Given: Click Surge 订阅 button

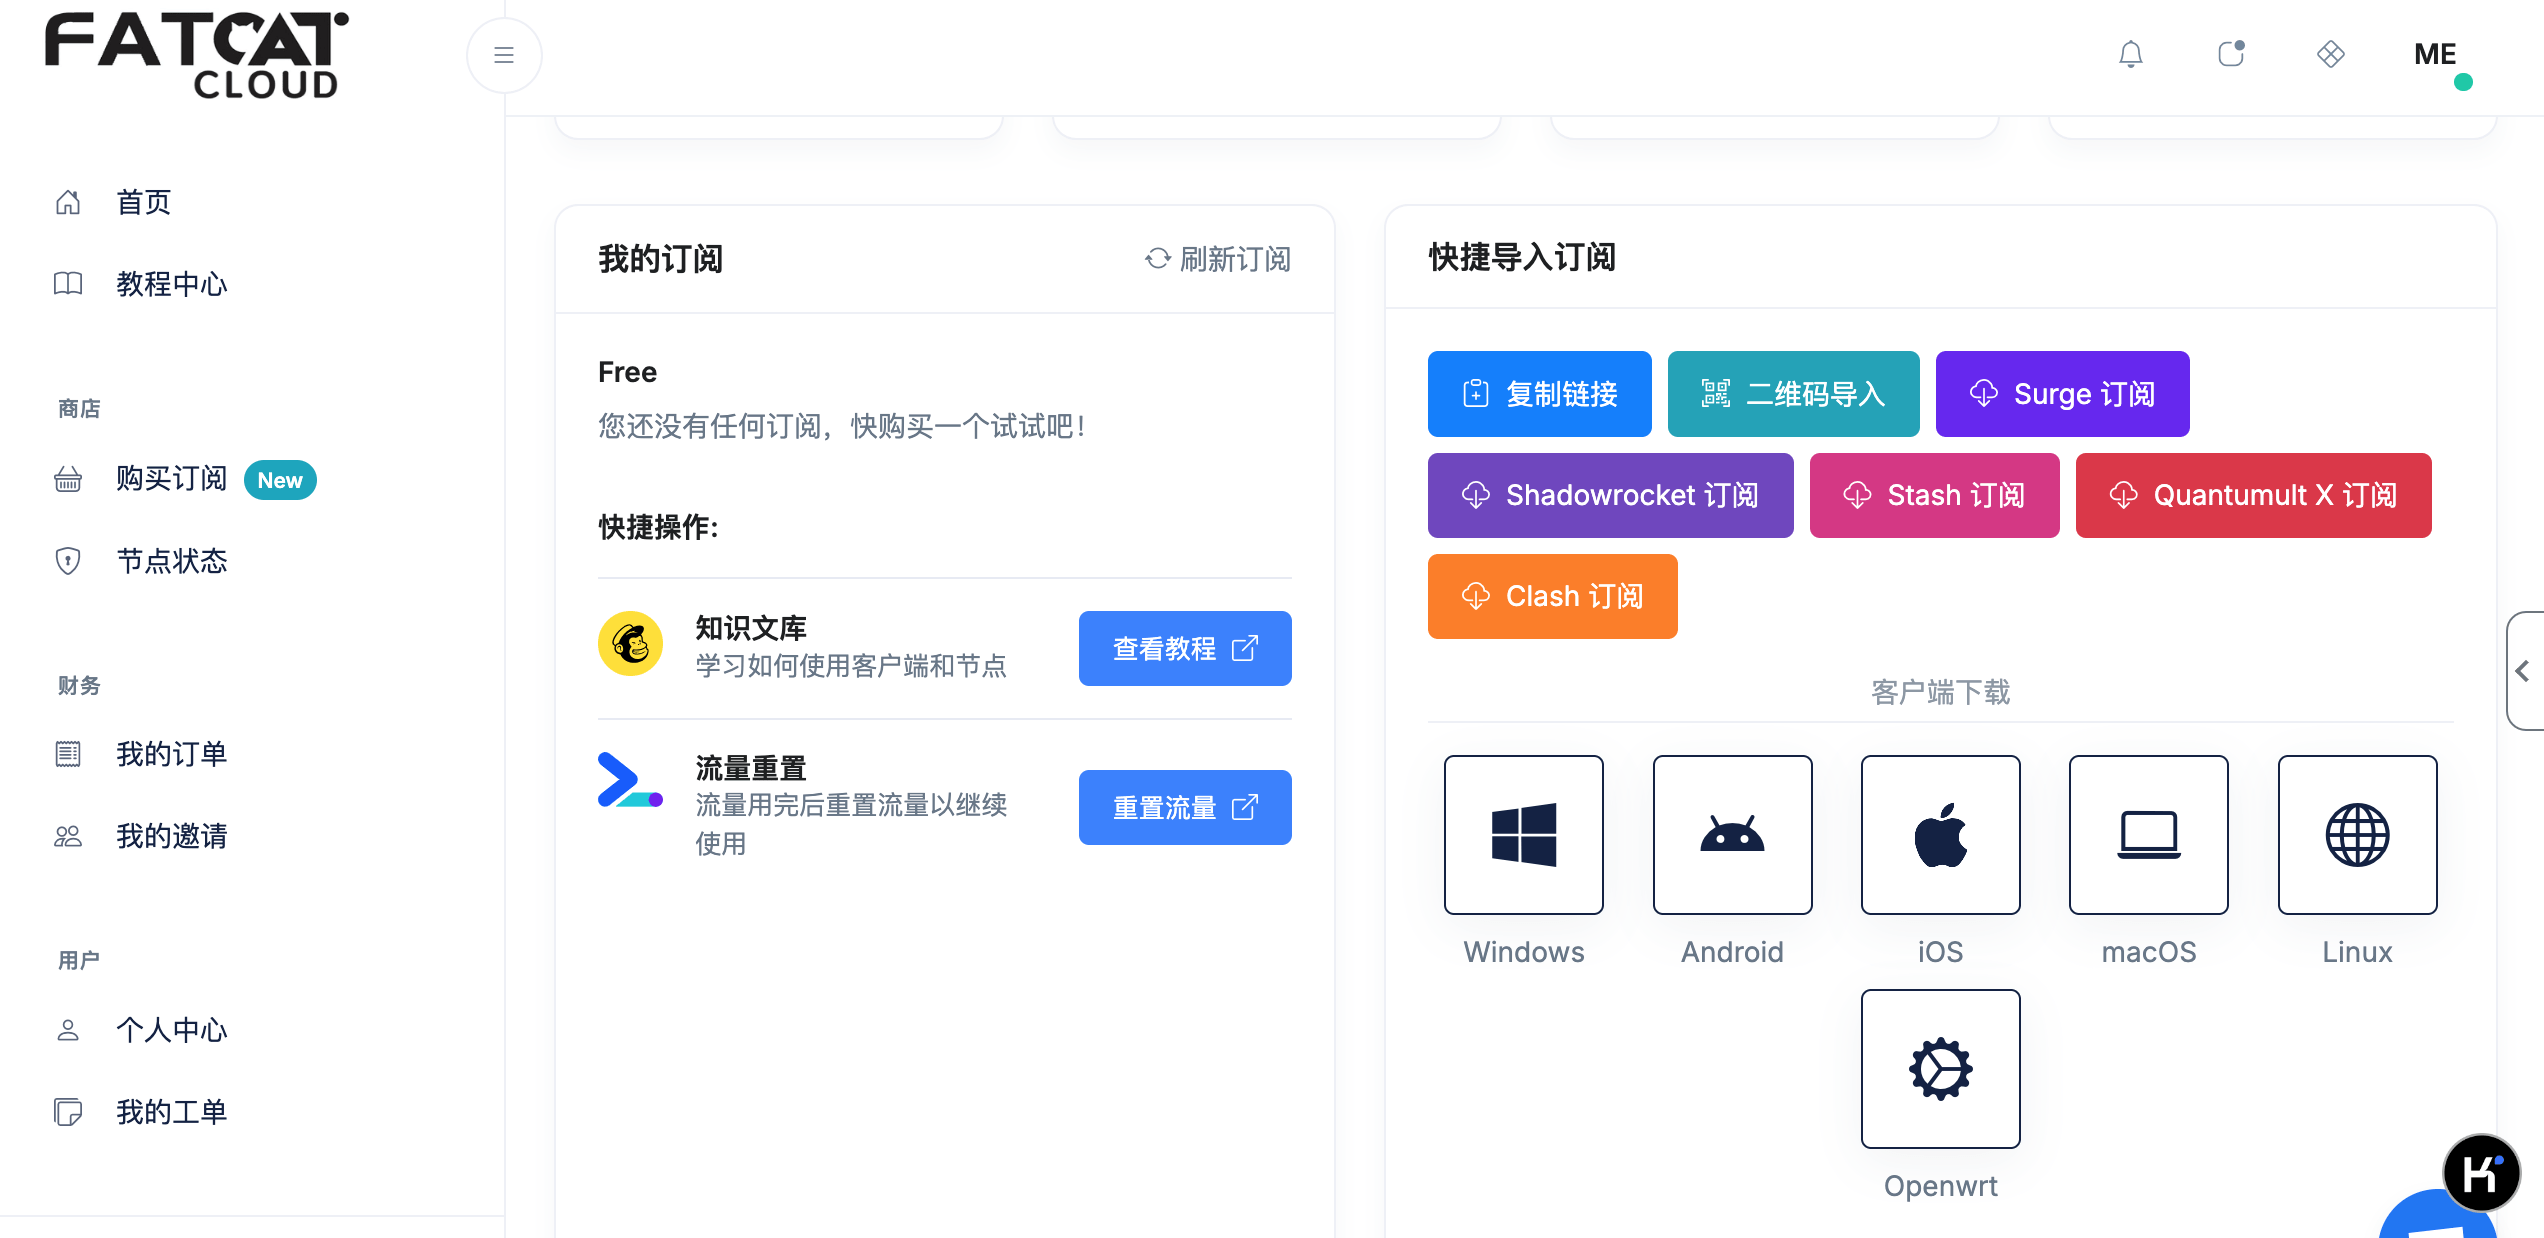Looking at the screenshot, I should (2063, 394).
